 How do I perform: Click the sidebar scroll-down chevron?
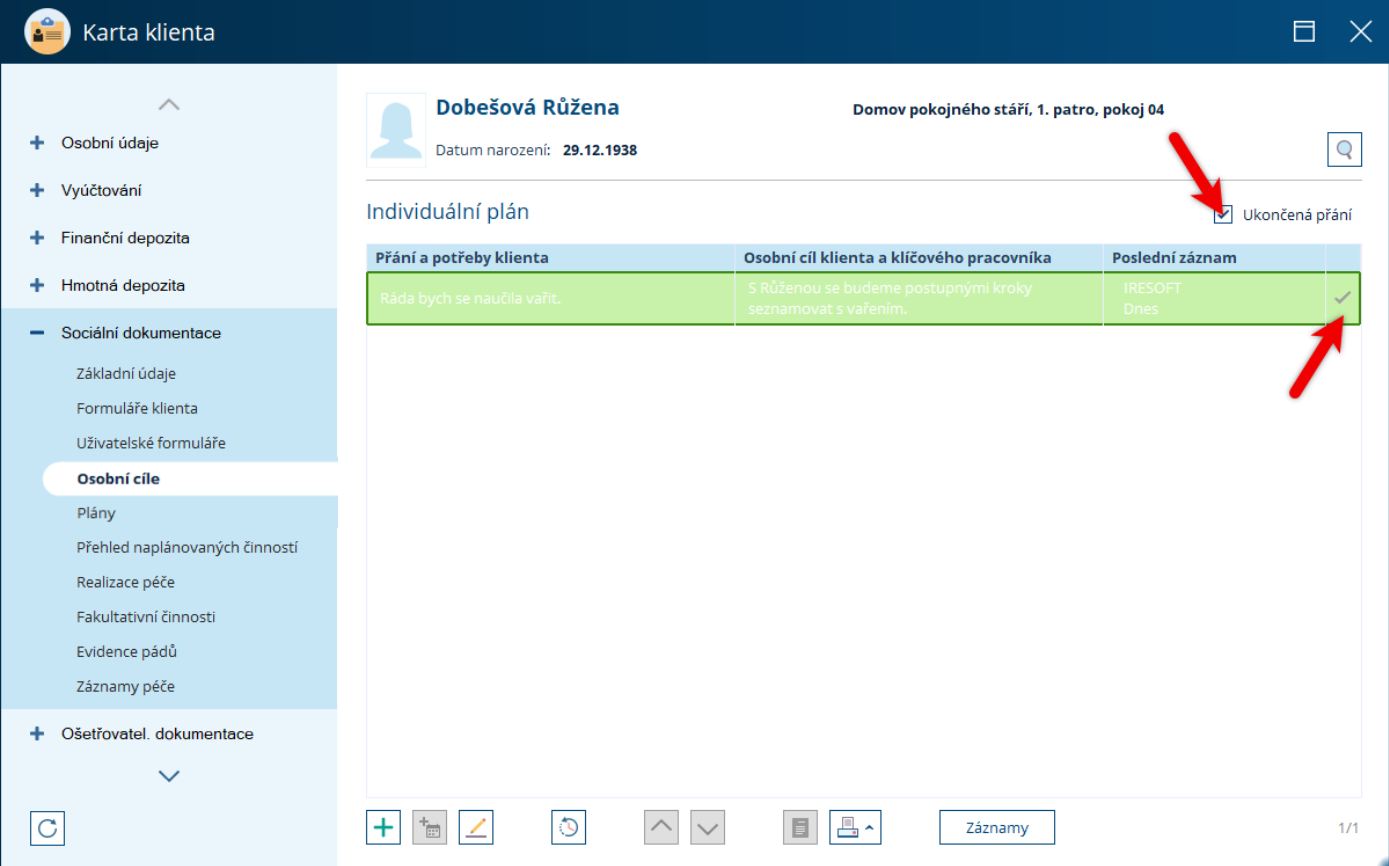point(169,775)
